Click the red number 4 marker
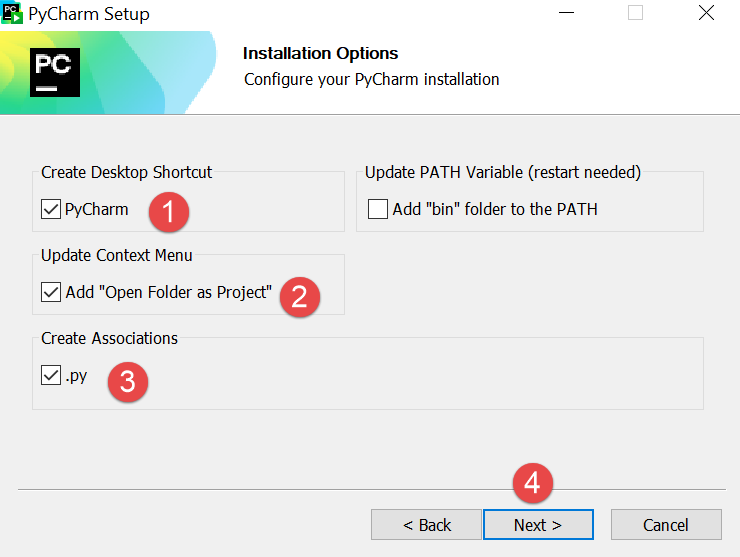This screenshot has height=557, width=740. [533, 483]
